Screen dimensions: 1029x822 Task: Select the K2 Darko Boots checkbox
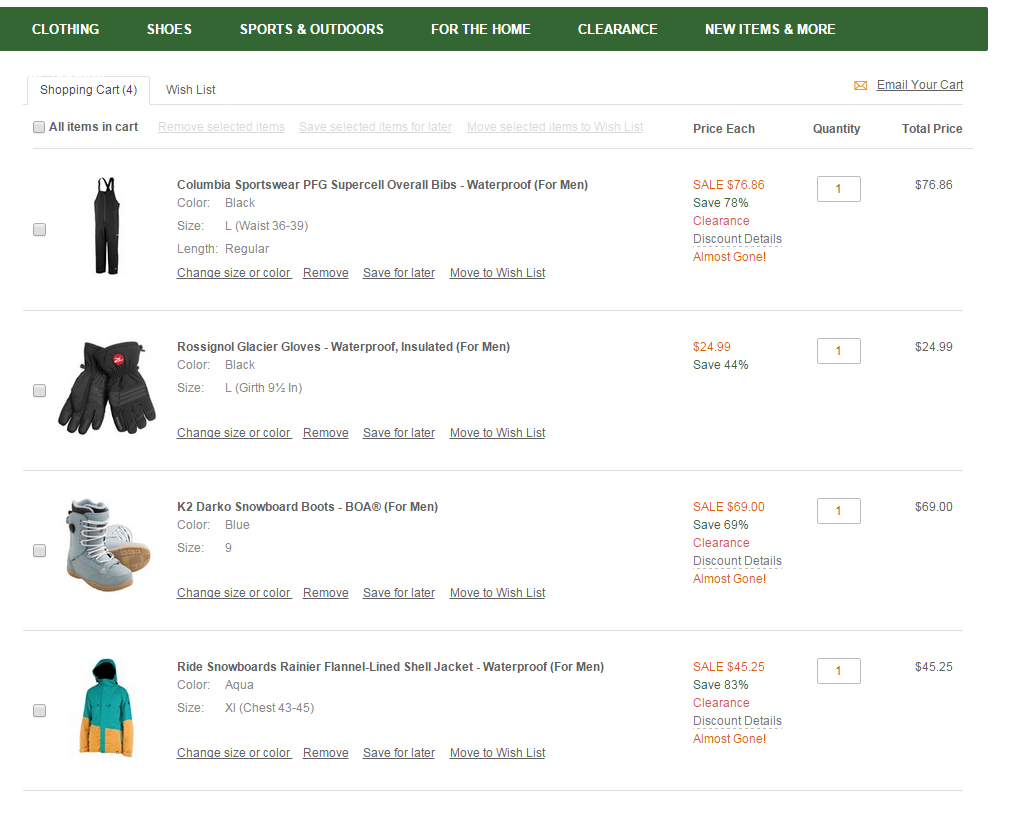coord(39,550)
